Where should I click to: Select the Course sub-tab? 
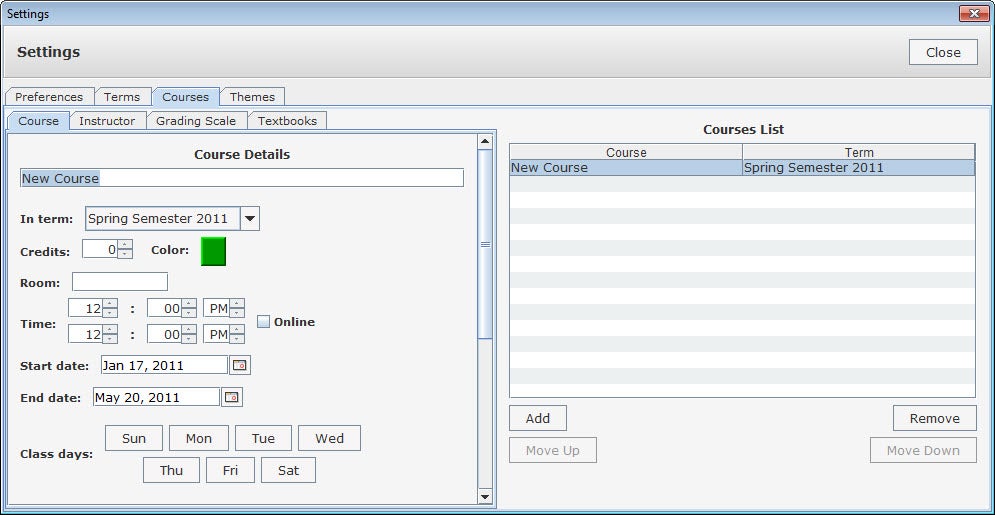tap(38, 121)
